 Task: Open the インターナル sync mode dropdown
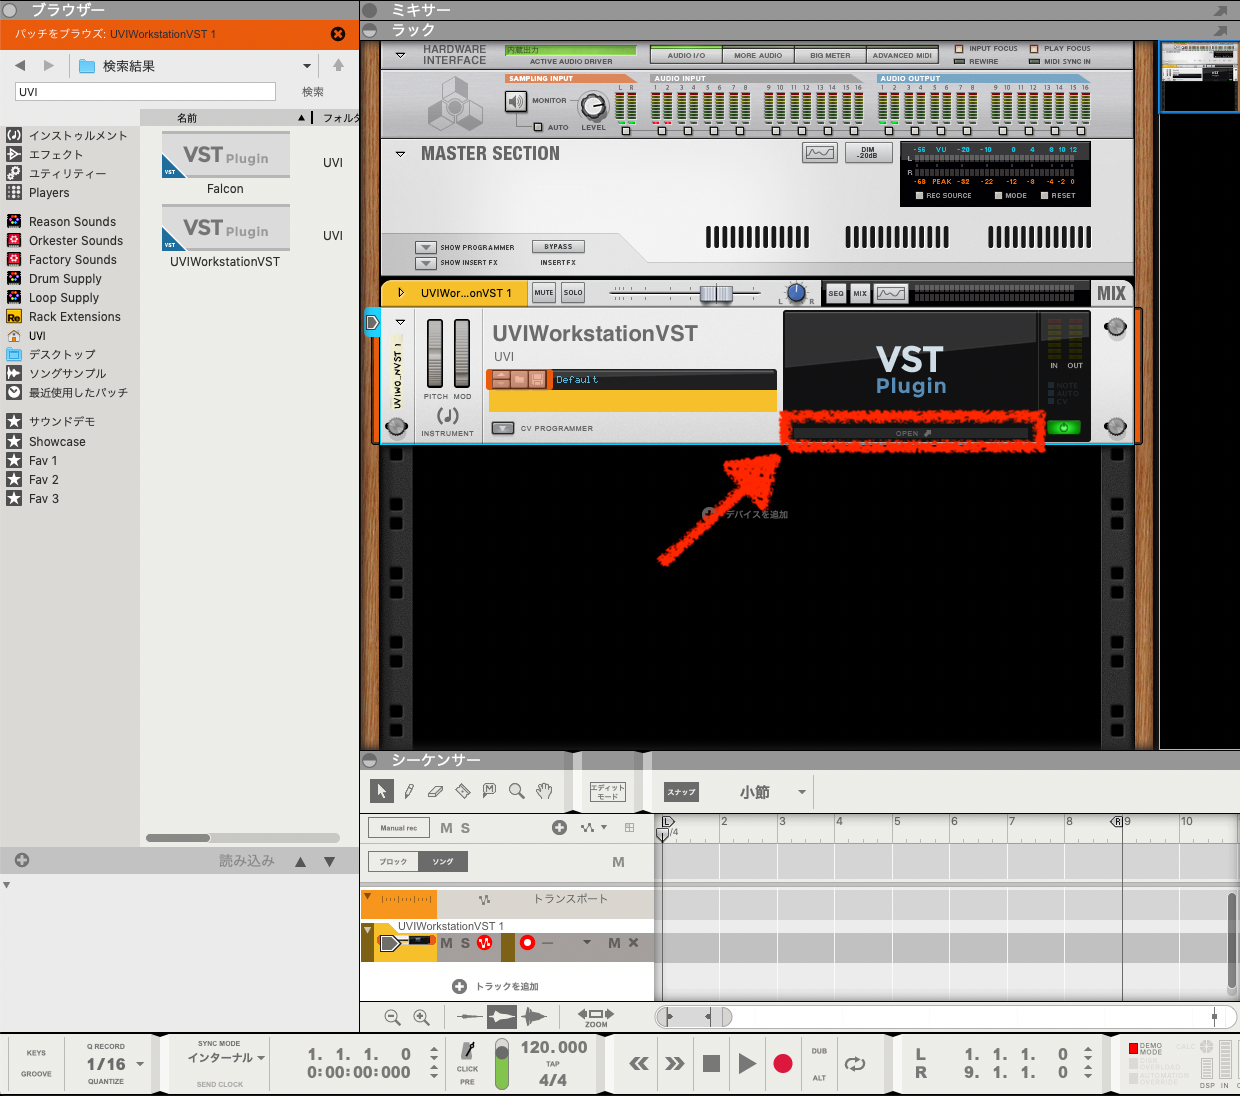tap(261, 1057)
